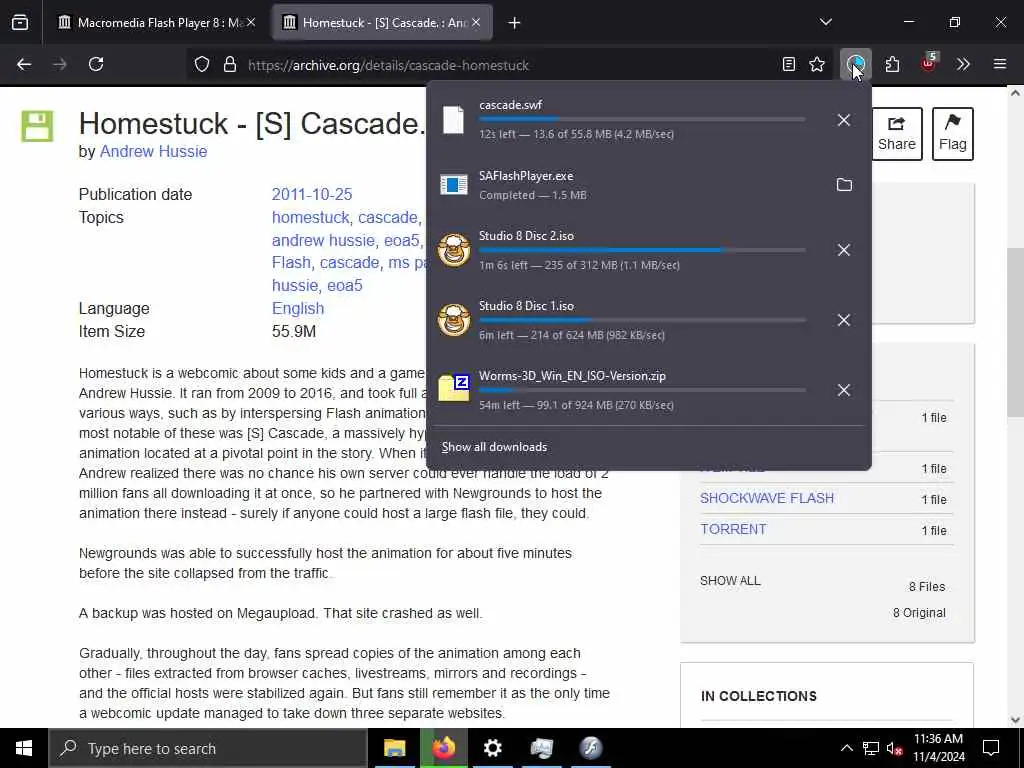The height and width of the screenshot is (768, 1024).
Task: Share this archive item
Action: coord(897,133)
